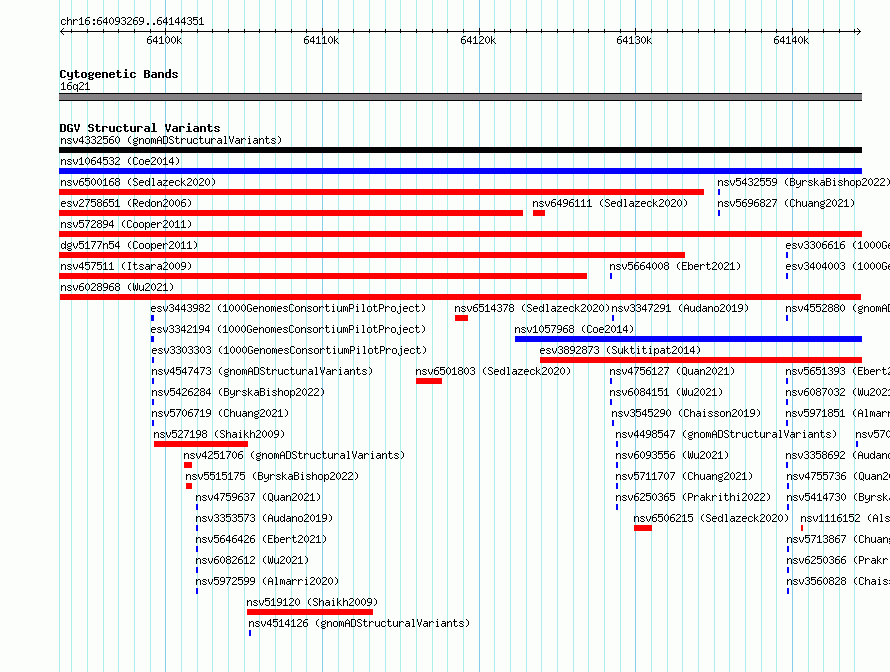Open variant dgv5177n54 (Cooper2011)
890x672 pixels.
point(129,245)
